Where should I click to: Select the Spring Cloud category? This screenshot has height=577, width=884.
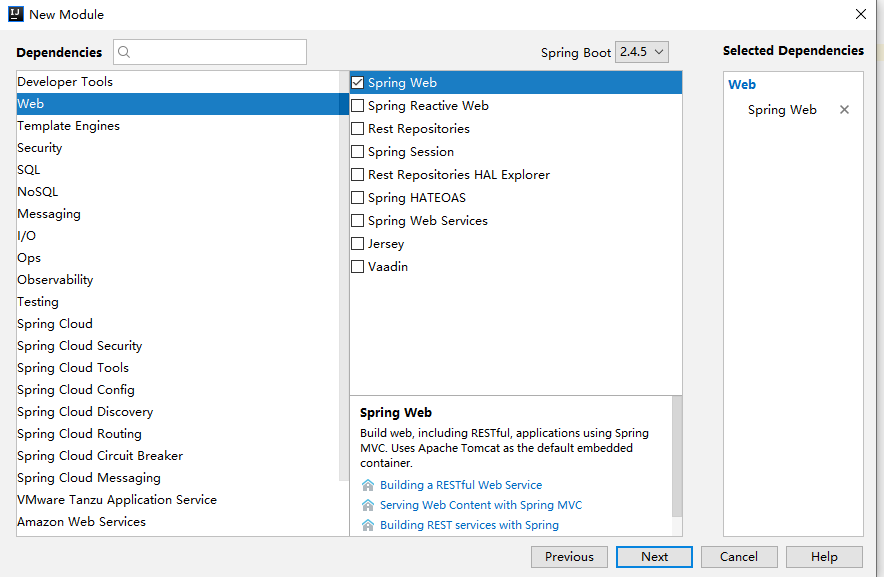pyautogui.click(x=178, y=324)
